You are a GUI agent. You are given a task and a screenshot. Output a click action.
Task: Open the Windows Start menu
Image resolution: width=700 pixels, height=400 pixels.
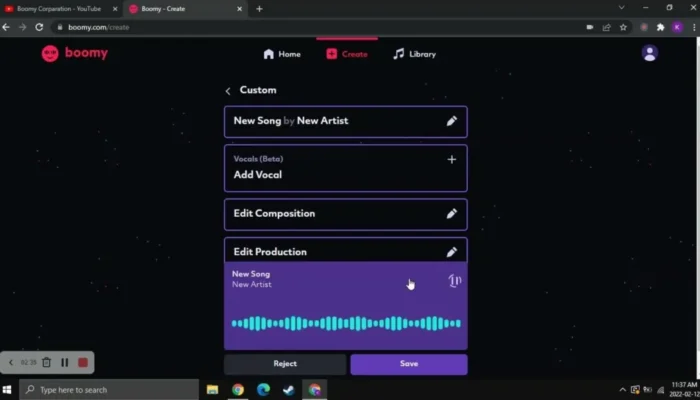tap(7, 390)
